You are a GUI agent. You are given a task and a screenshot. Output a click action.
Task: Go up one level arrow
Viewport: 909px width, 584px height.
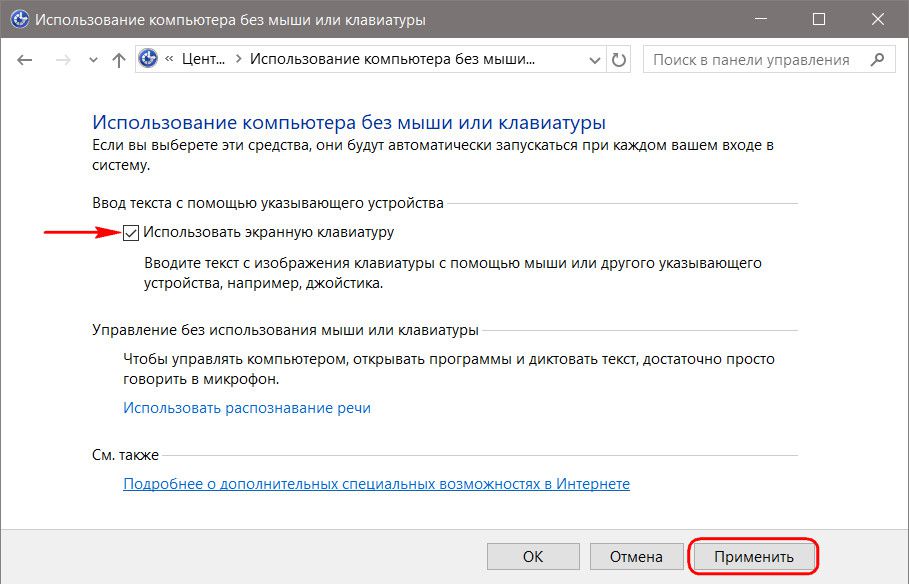pos(119,60)
